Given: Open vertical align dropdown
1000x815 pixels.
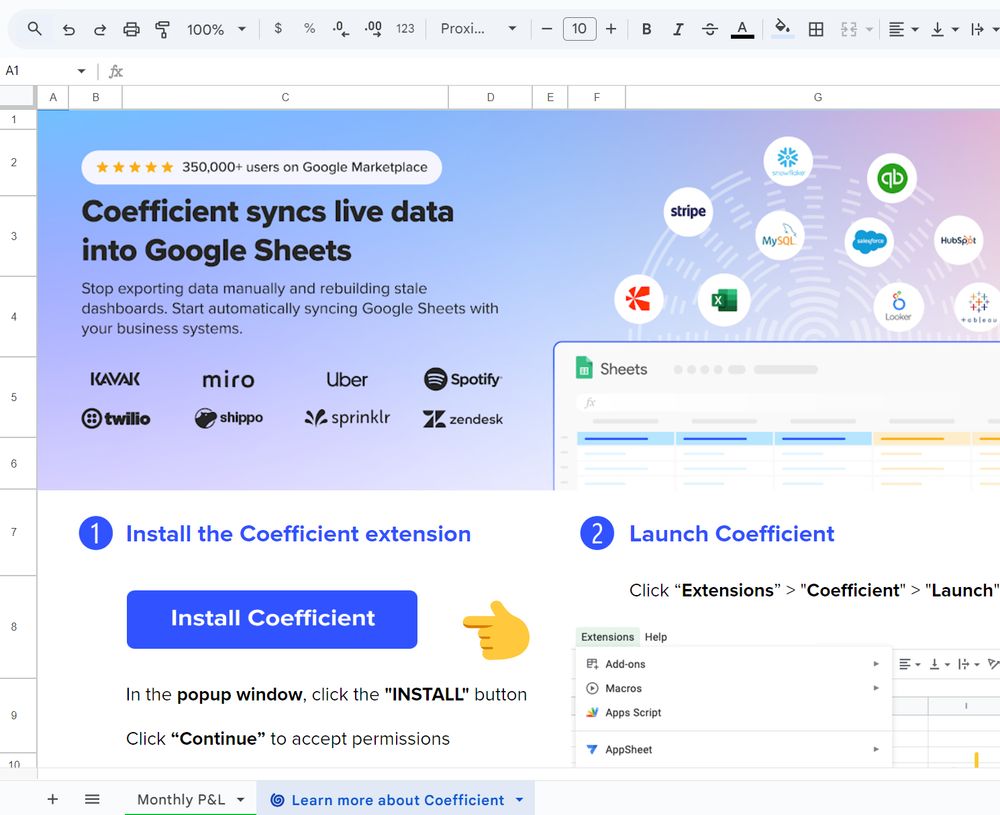Looking at the screenshot, I should [x=945, y=29].
